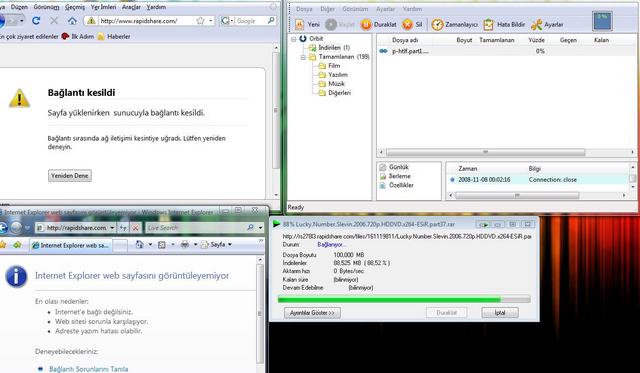Screen dimensions: 640x373
Task: Open Internet Explorer address dropdown arrow
Action: coord(112,228)
